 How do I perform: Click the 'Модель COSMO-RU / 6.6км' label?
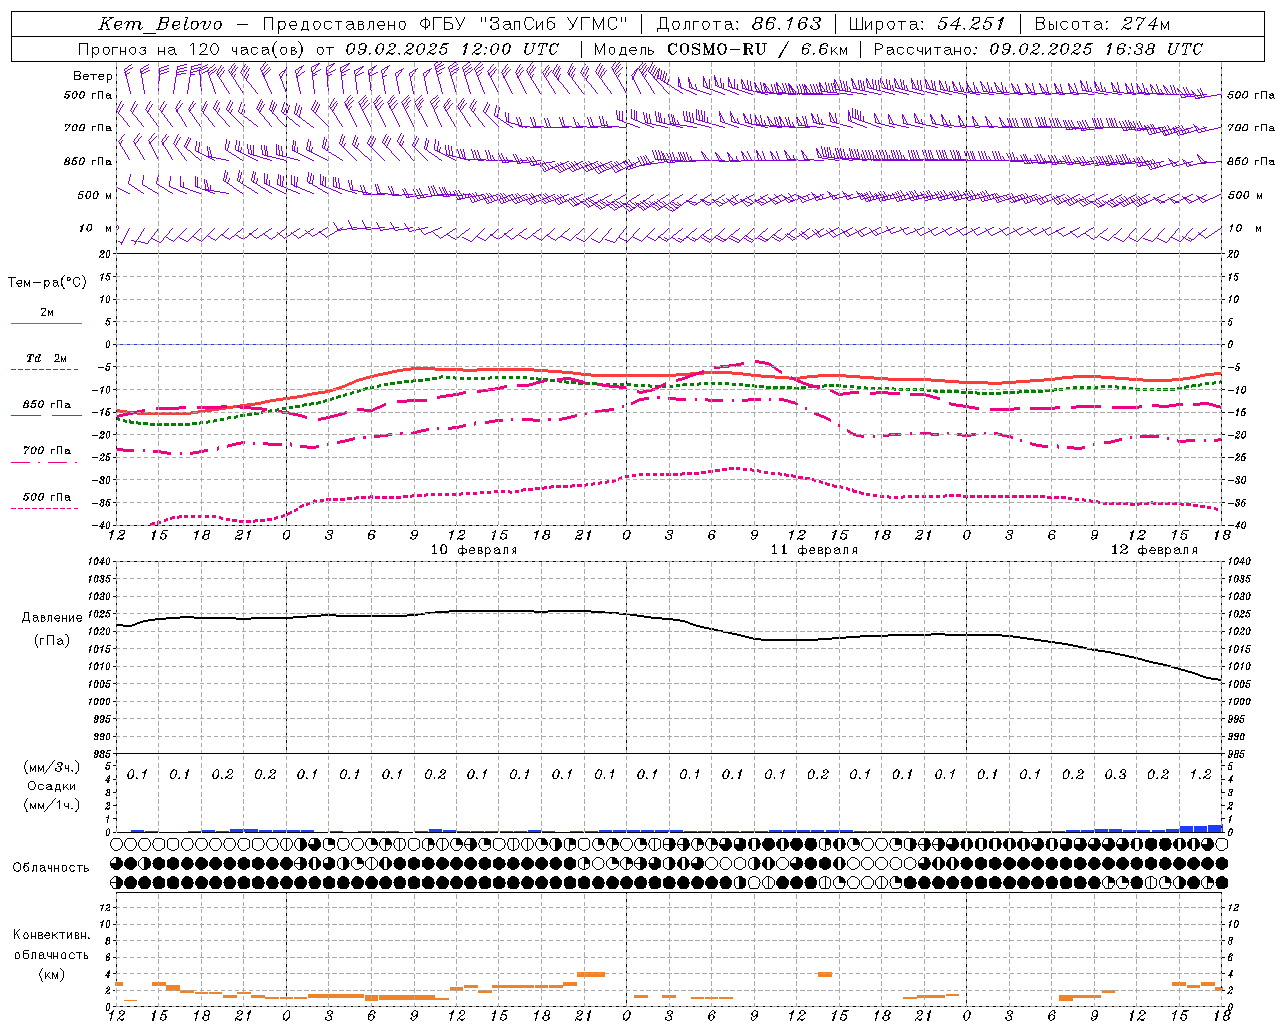tap(721, 49)
